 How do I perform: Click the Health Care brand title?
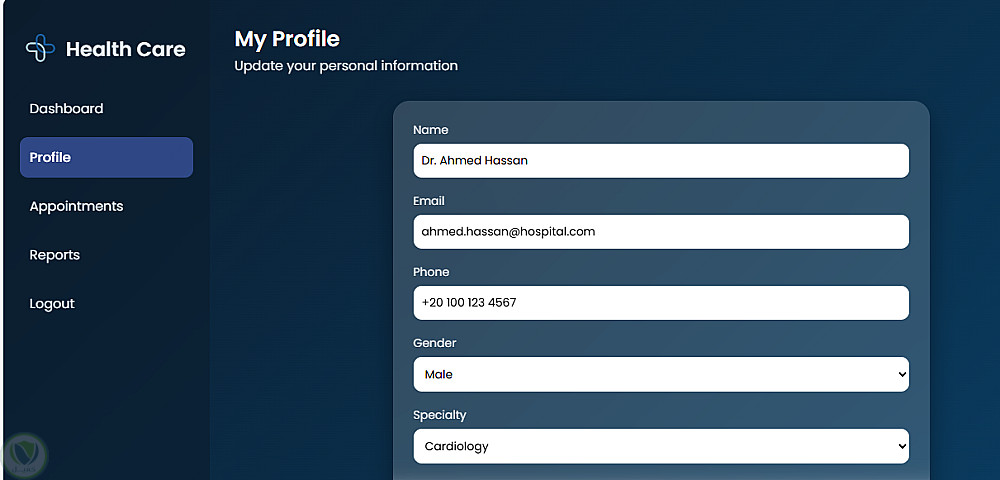(125, 49)
